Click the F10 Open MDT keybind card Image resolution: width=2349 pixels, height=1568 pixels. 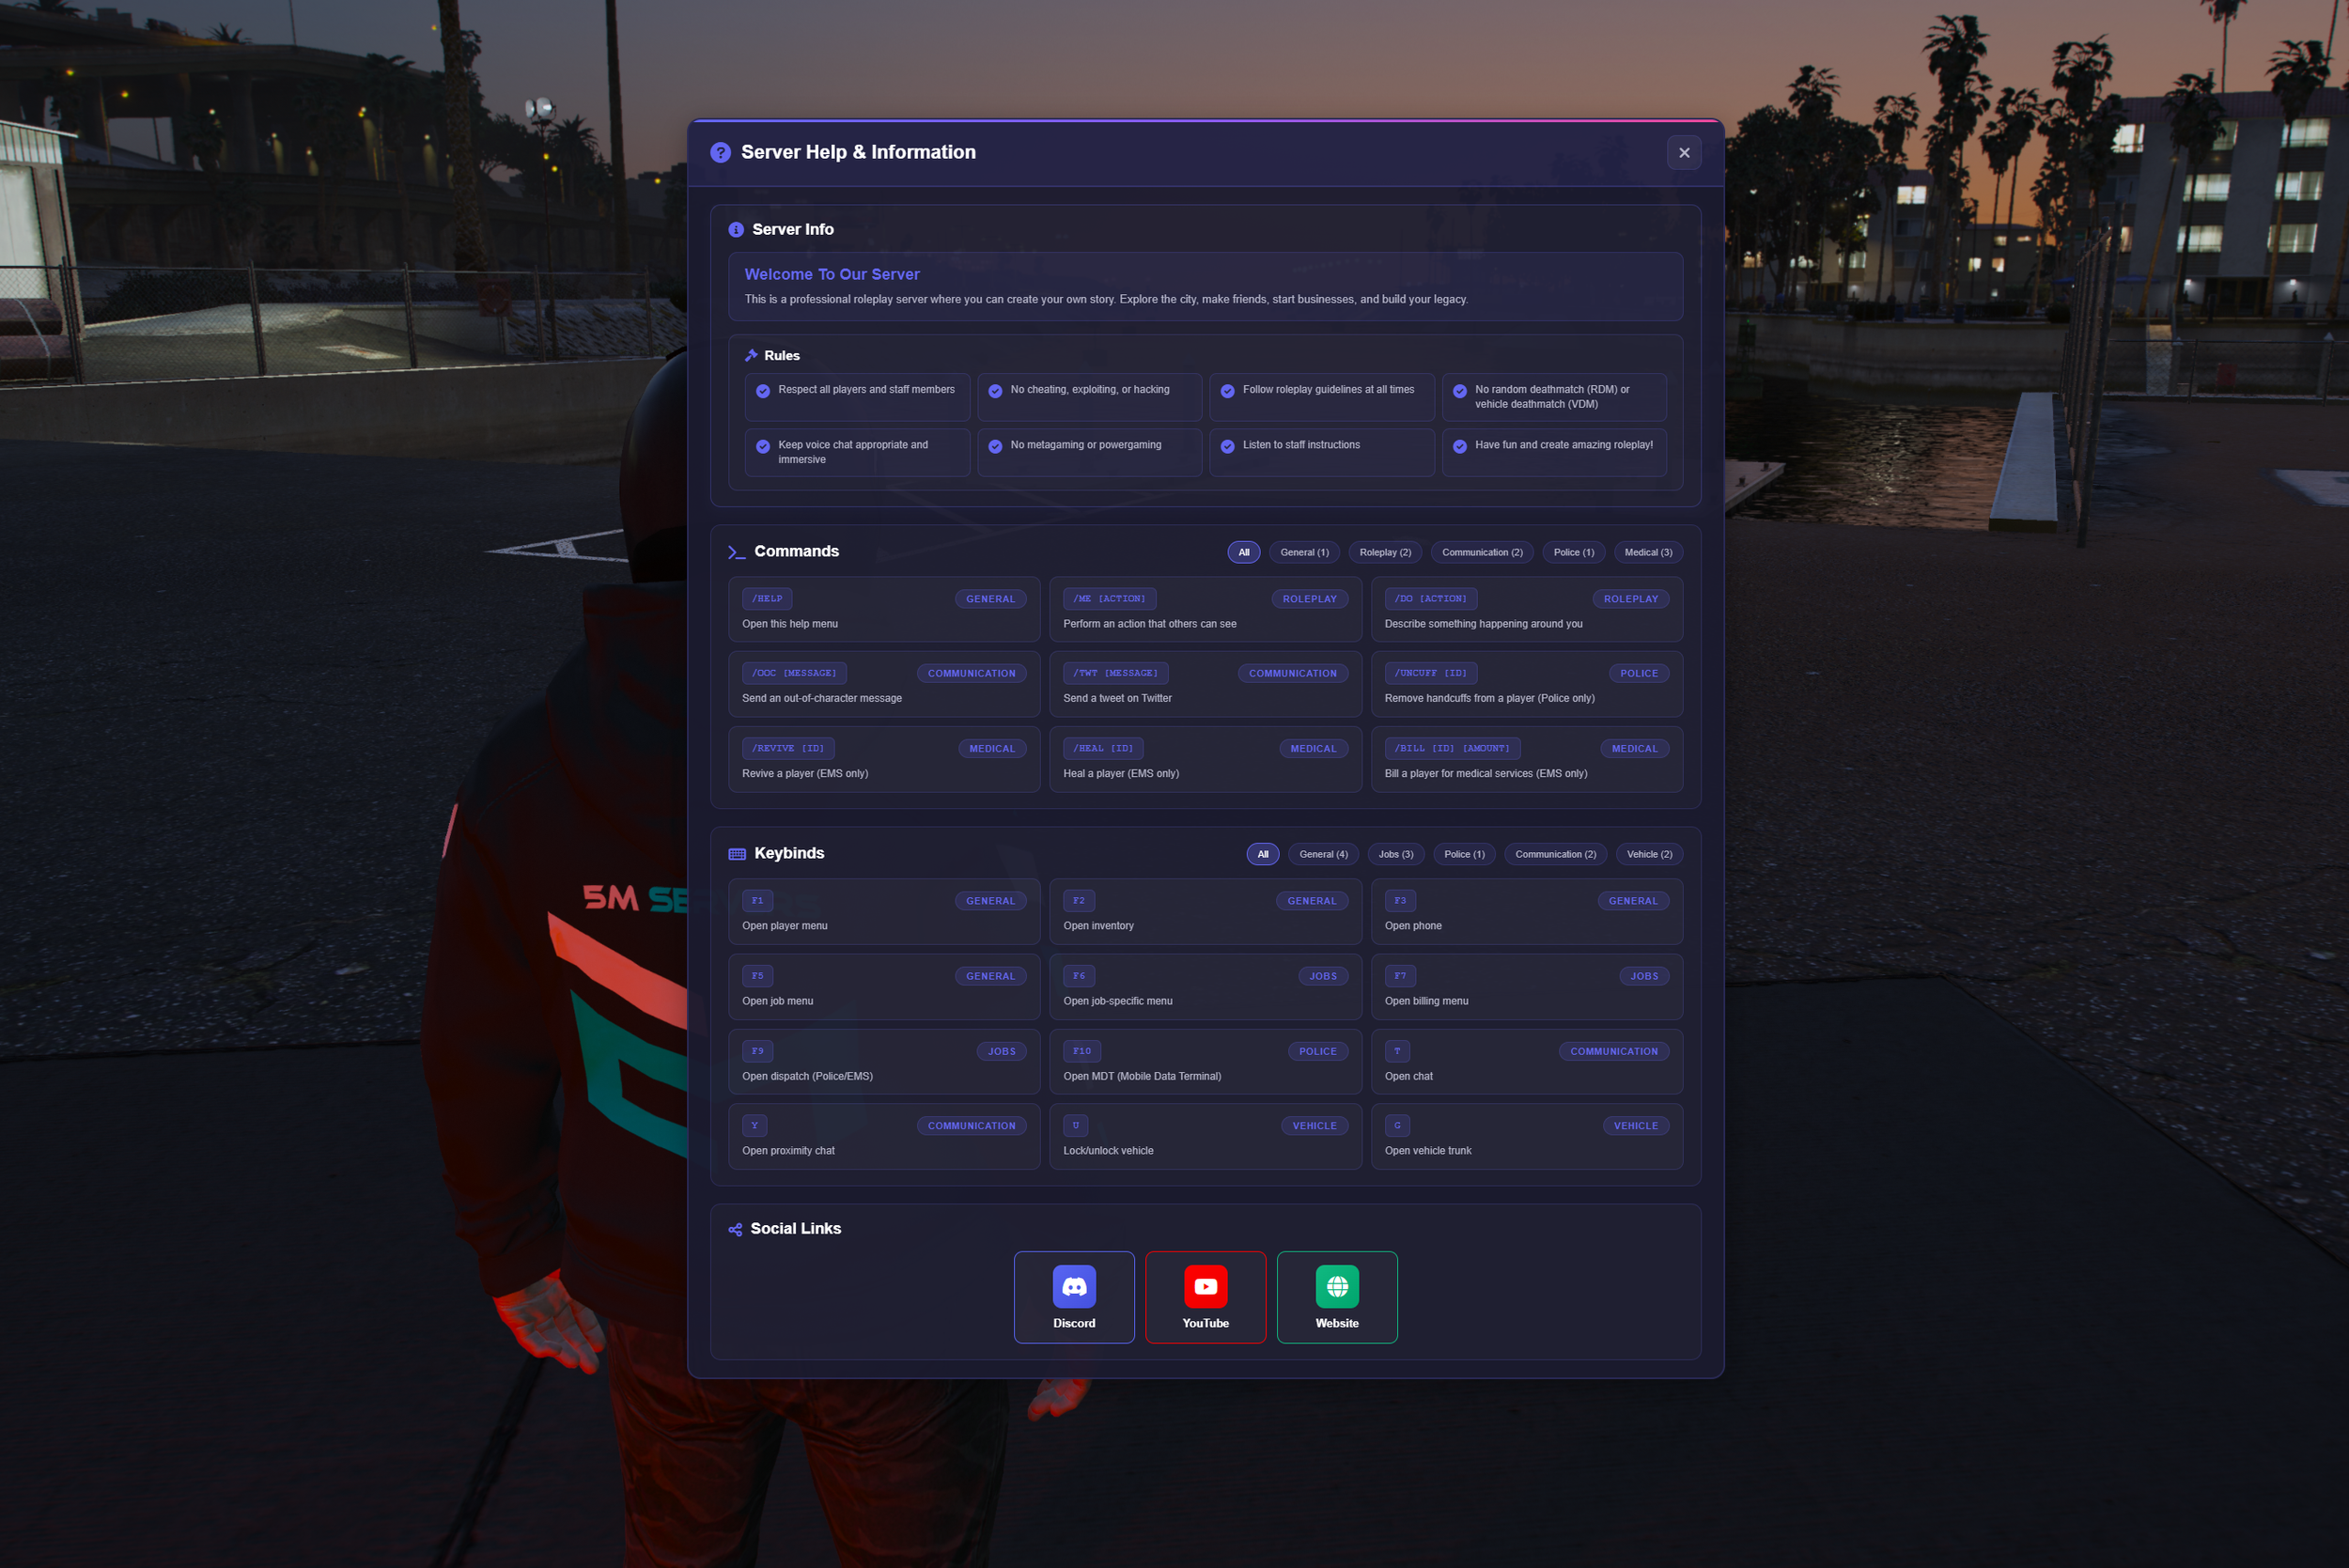click(x=1205, y=1062)
